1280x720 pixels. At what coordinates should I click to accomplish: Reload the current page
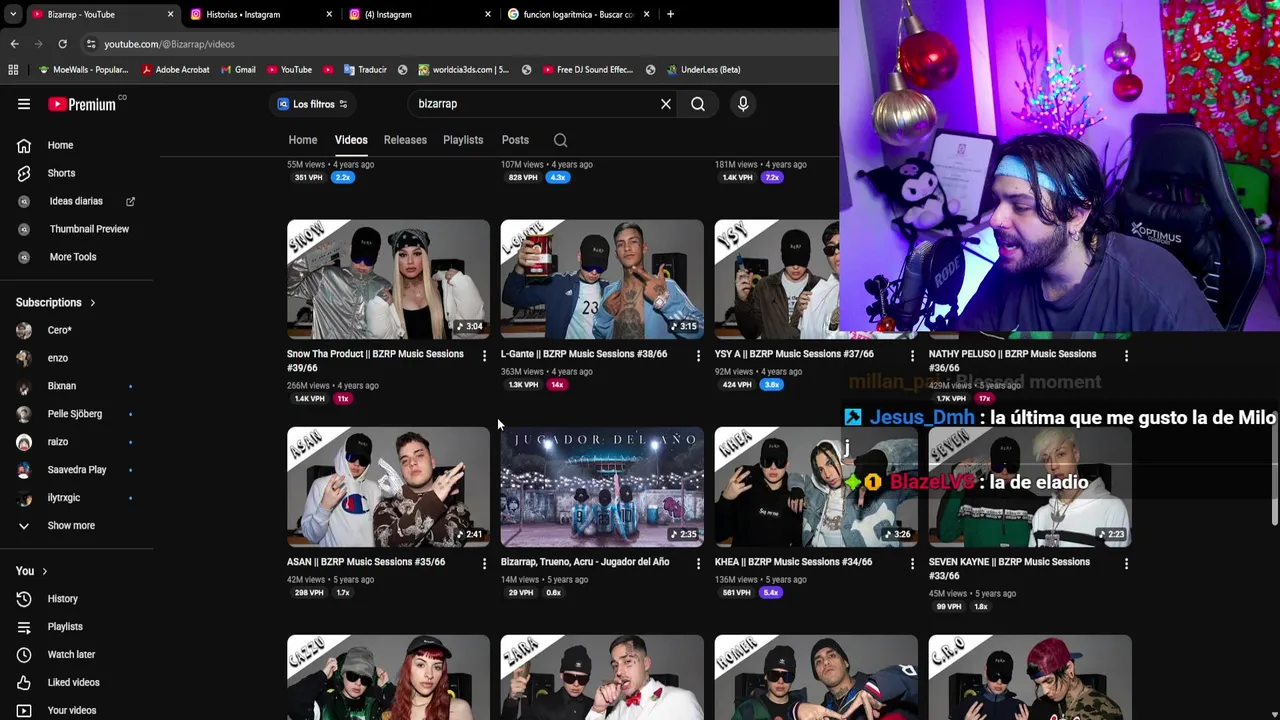(x=62, y=44)
